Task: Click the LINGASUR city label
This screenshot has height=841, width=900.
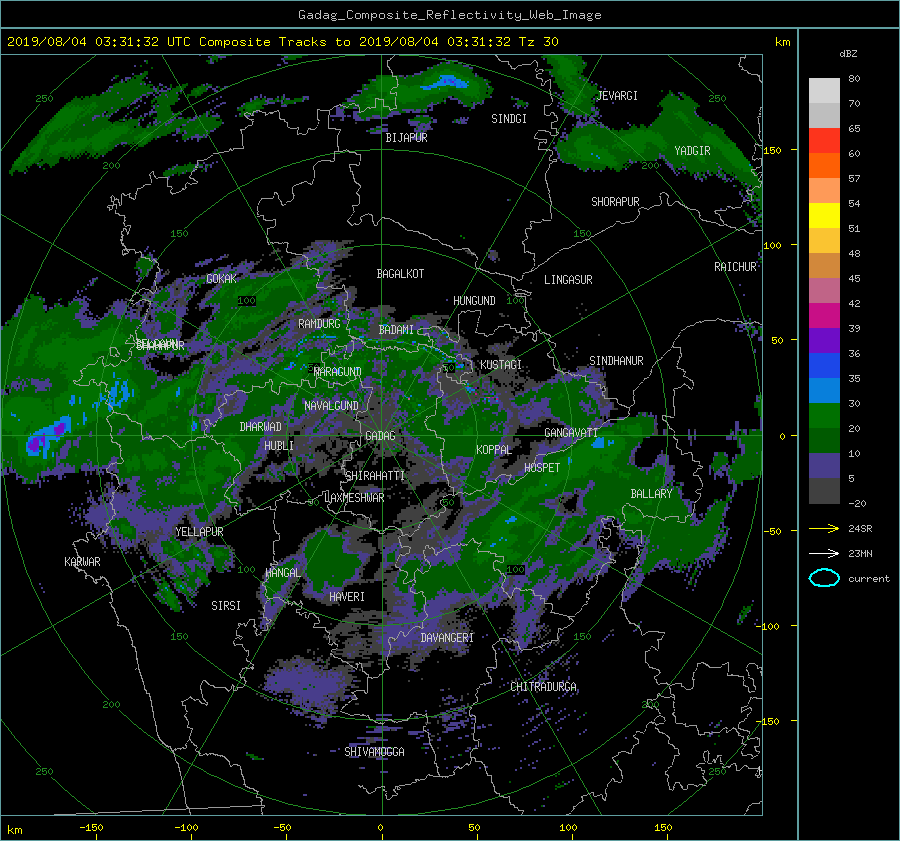Action: [568, 280]
